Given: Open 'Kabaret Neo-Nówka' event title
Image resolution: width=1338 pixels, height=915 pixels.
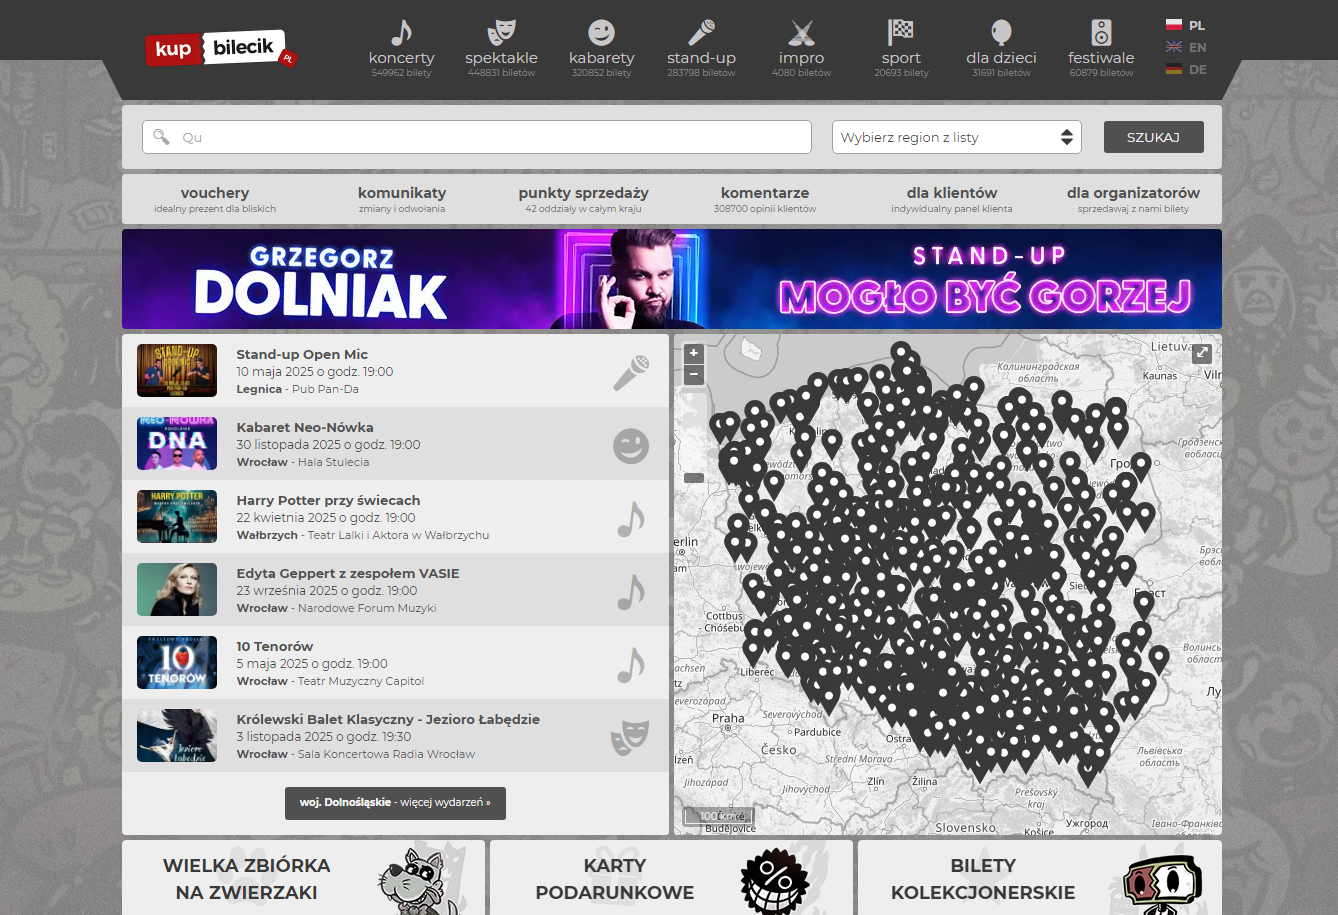Looking at the screenshot, I should coord(305,427).
